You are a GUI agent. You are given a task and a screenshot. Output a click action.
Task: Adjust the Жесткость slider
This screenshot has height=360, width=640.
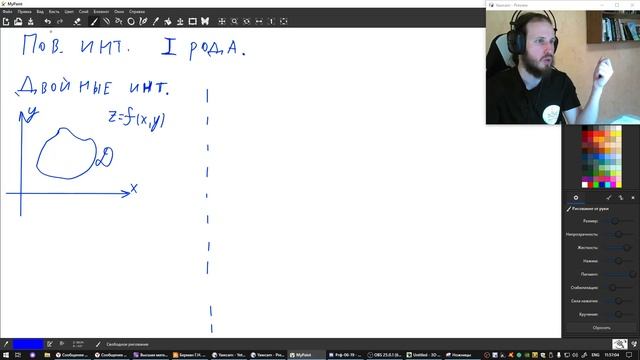tap(620, 248)
